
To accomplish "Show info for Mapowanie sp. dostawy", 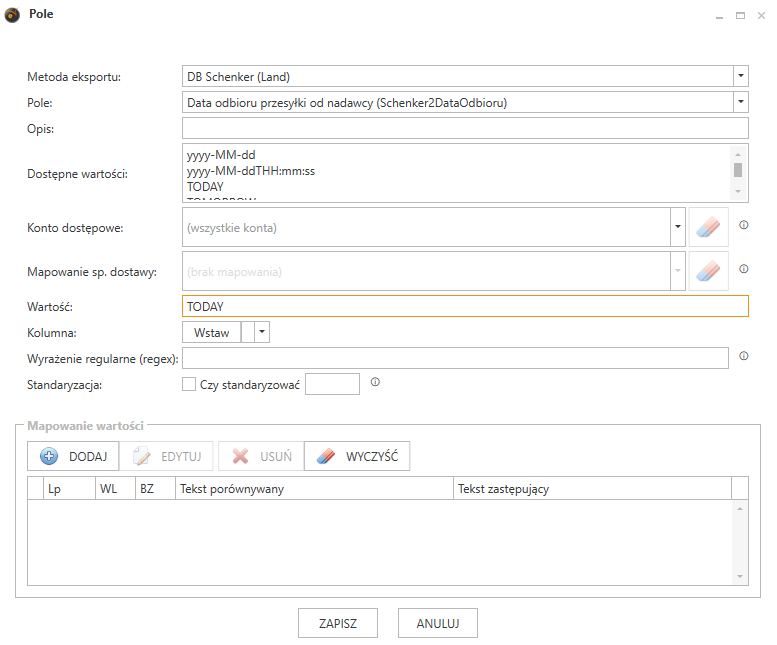I will pos(743,269).
